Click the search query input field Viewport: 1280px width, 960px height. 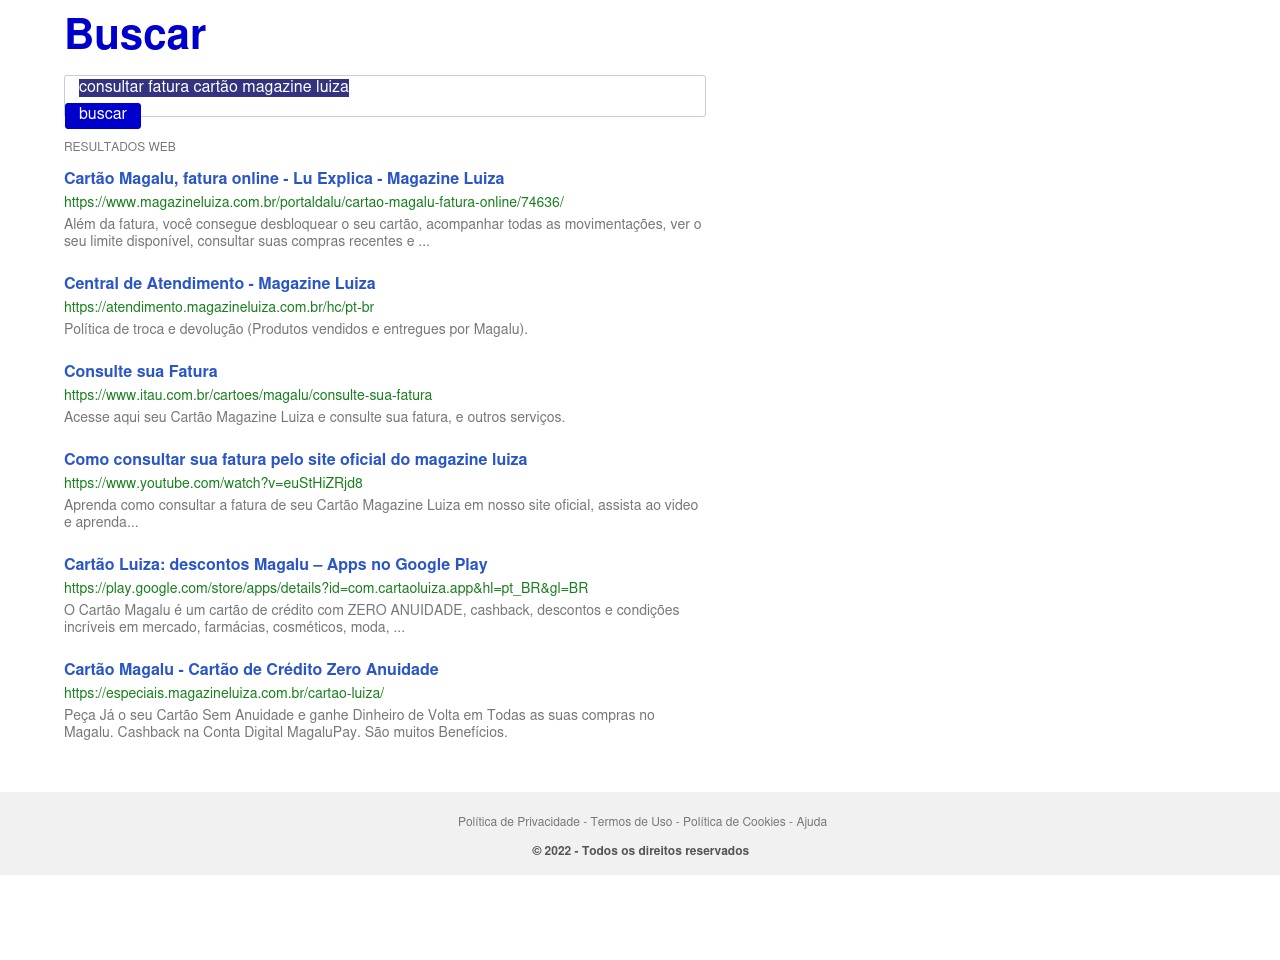point(385,95)
